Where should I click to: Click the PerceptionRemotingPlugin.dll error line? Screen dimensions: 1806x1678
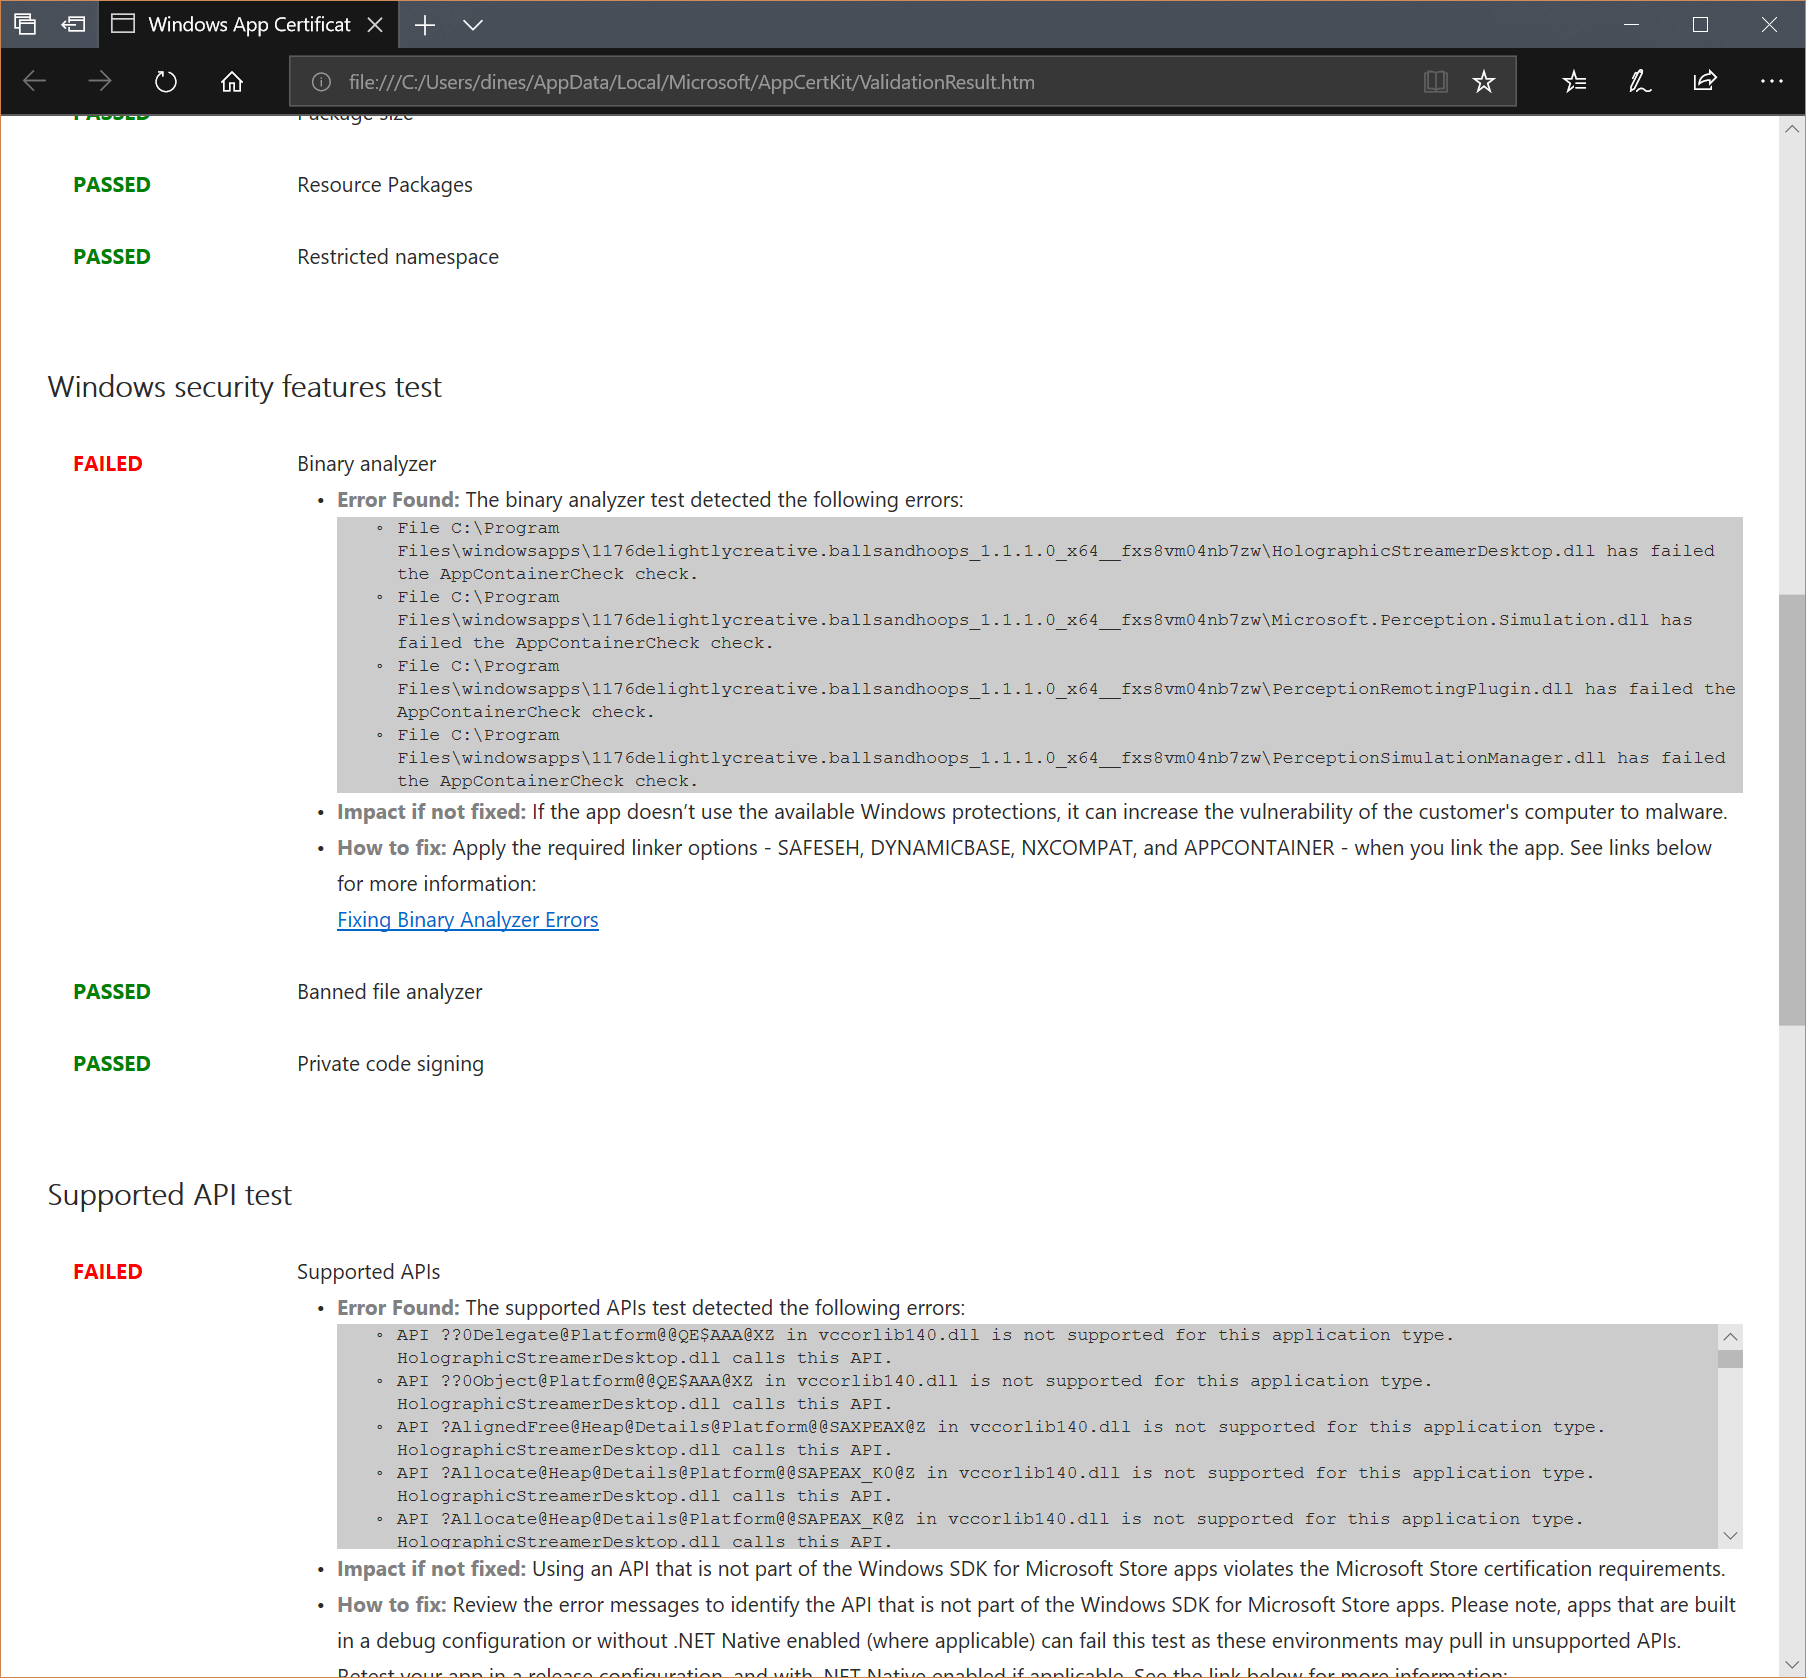click(1066, 689)
